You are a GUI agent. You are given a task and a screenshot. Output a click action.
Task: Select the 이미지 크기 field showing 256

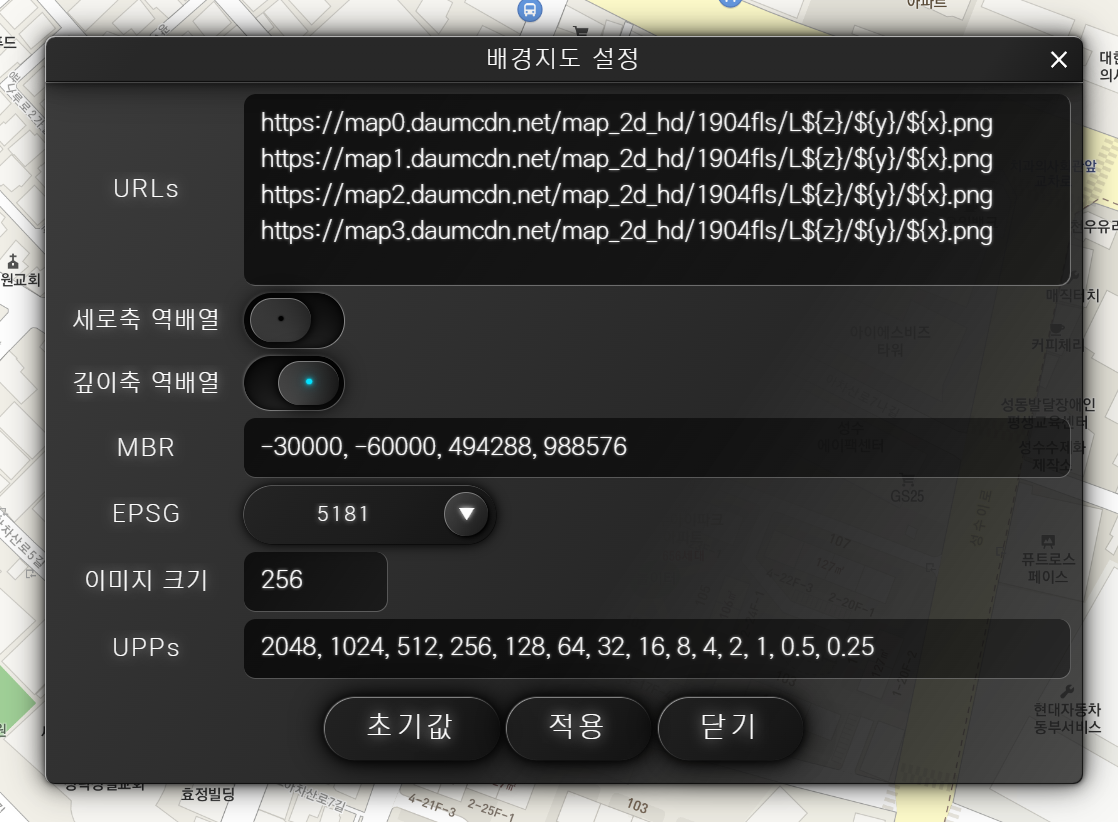(x=315, y=580)
